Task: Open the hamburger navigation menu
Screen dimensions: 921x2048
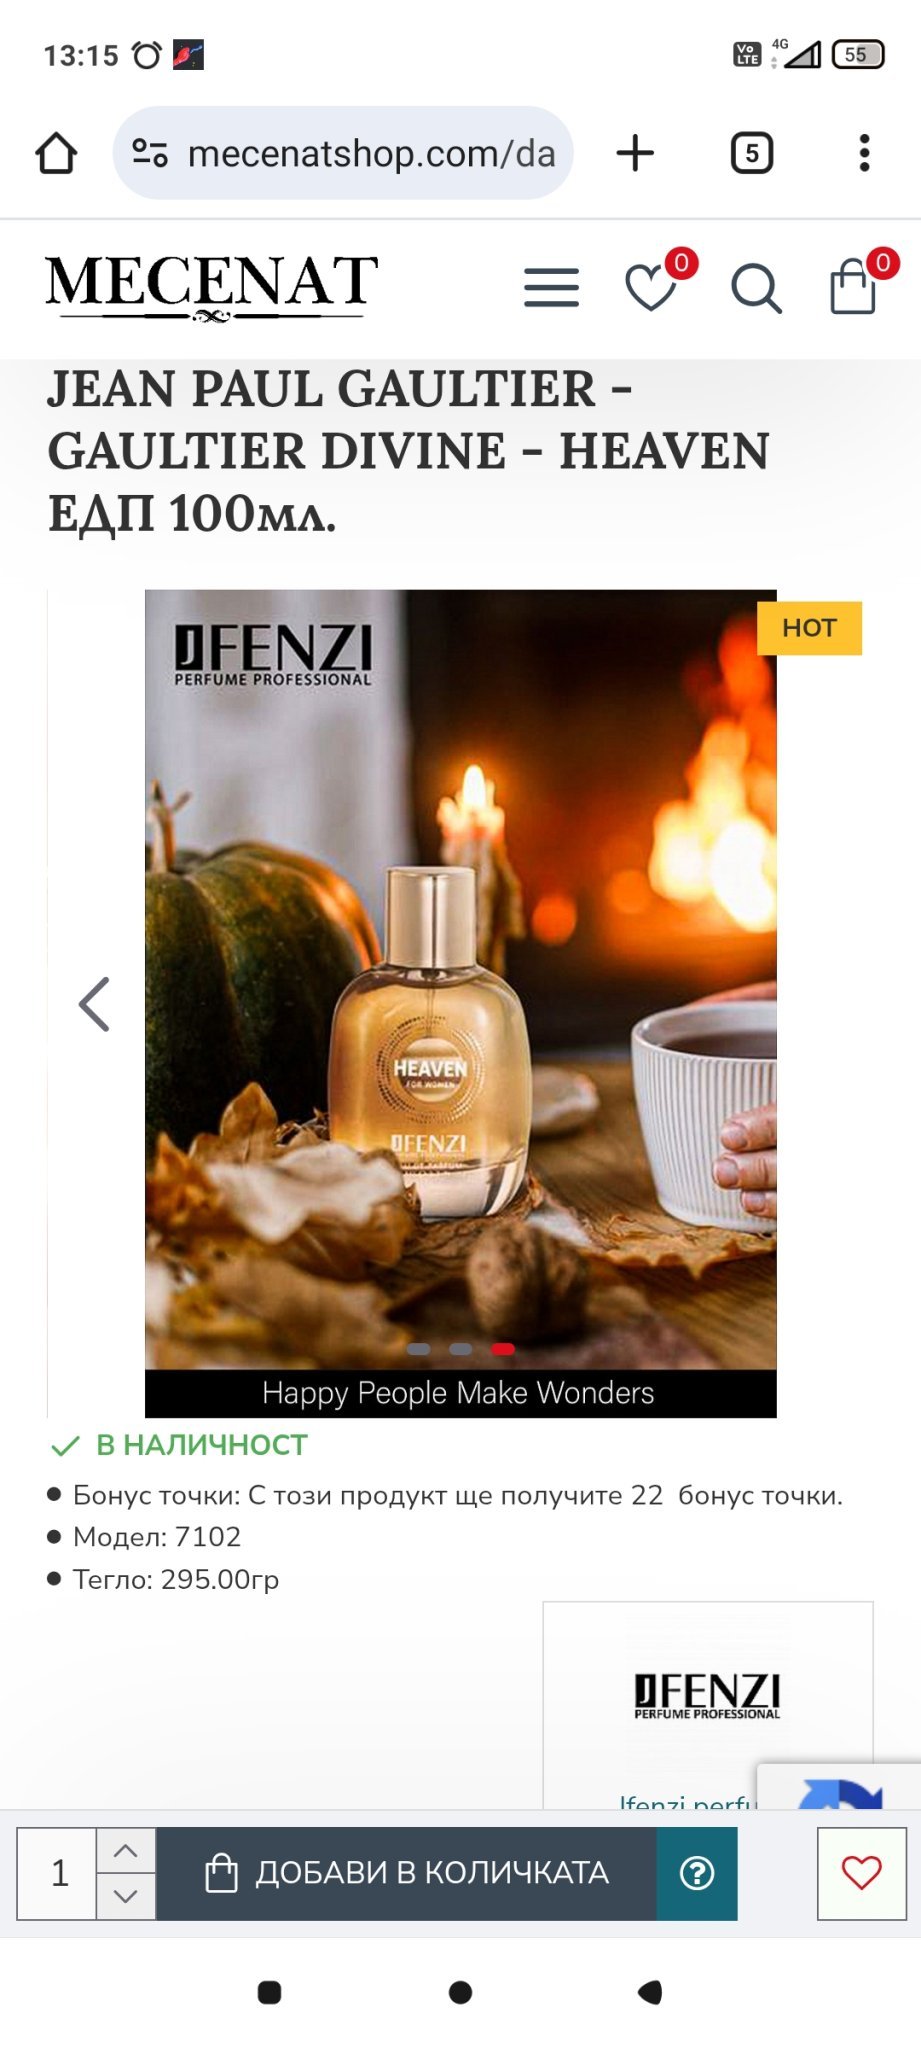Action: tap(551, 288)
